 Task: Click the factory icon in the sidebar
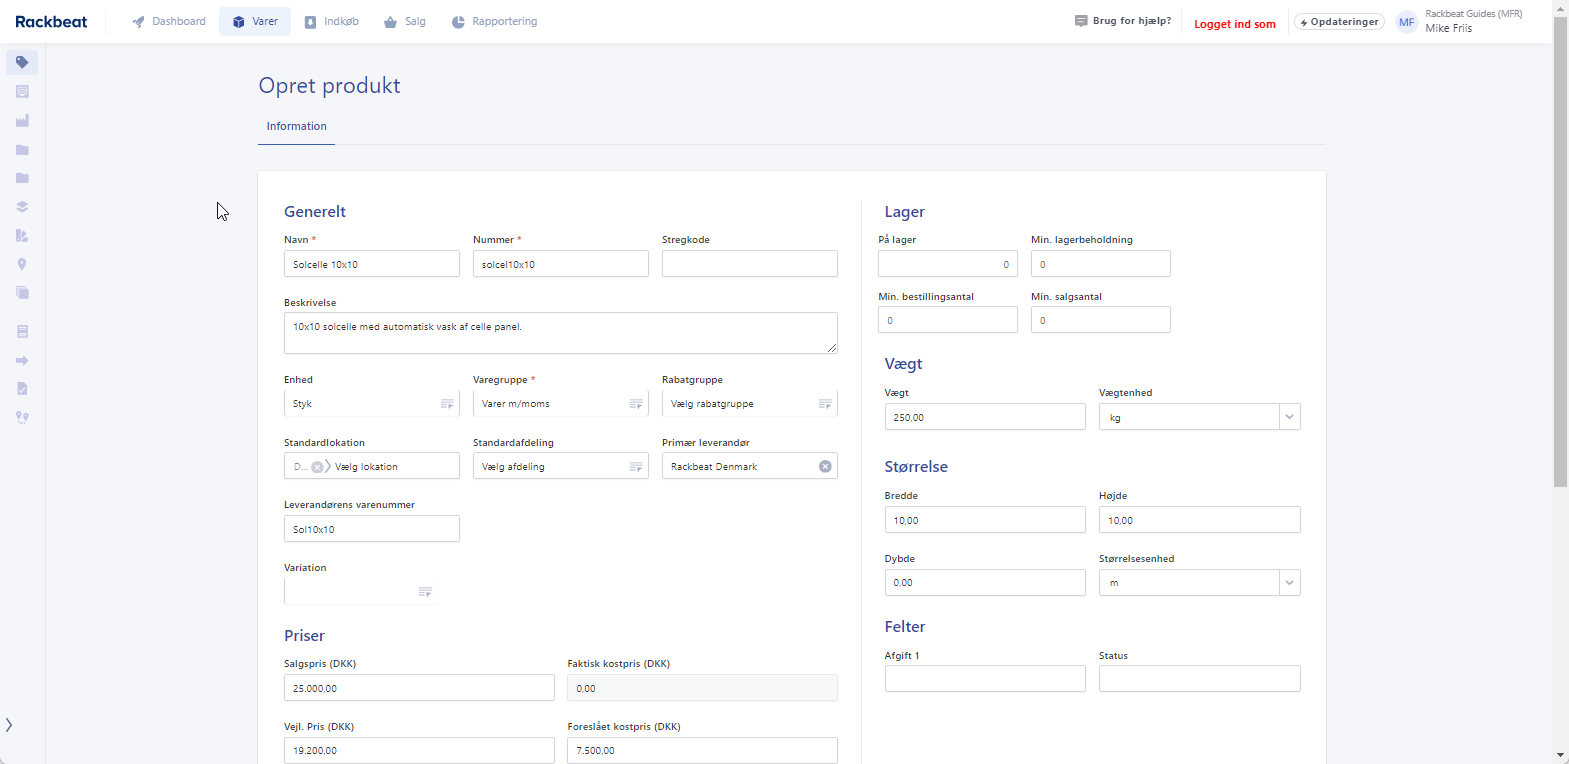[22, 121]
